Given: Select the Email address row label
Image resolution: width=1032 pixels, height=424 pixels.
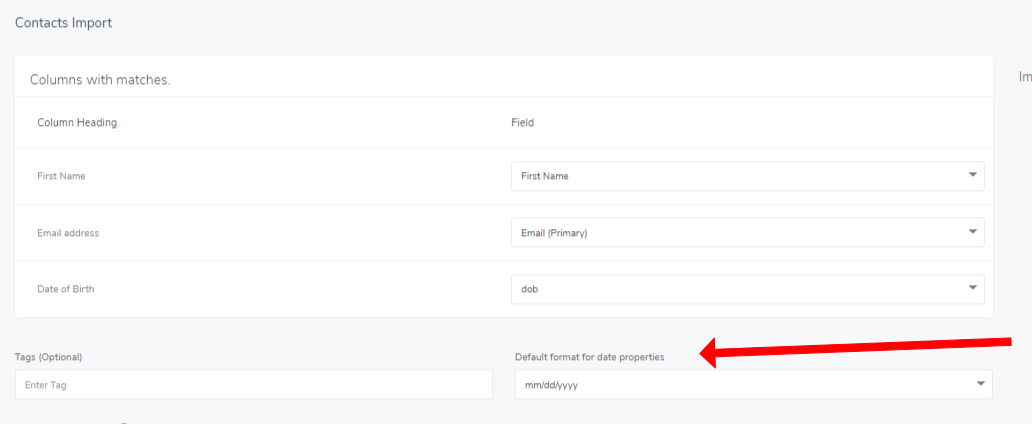Looking at the screenshot, I should coord(68,233).
